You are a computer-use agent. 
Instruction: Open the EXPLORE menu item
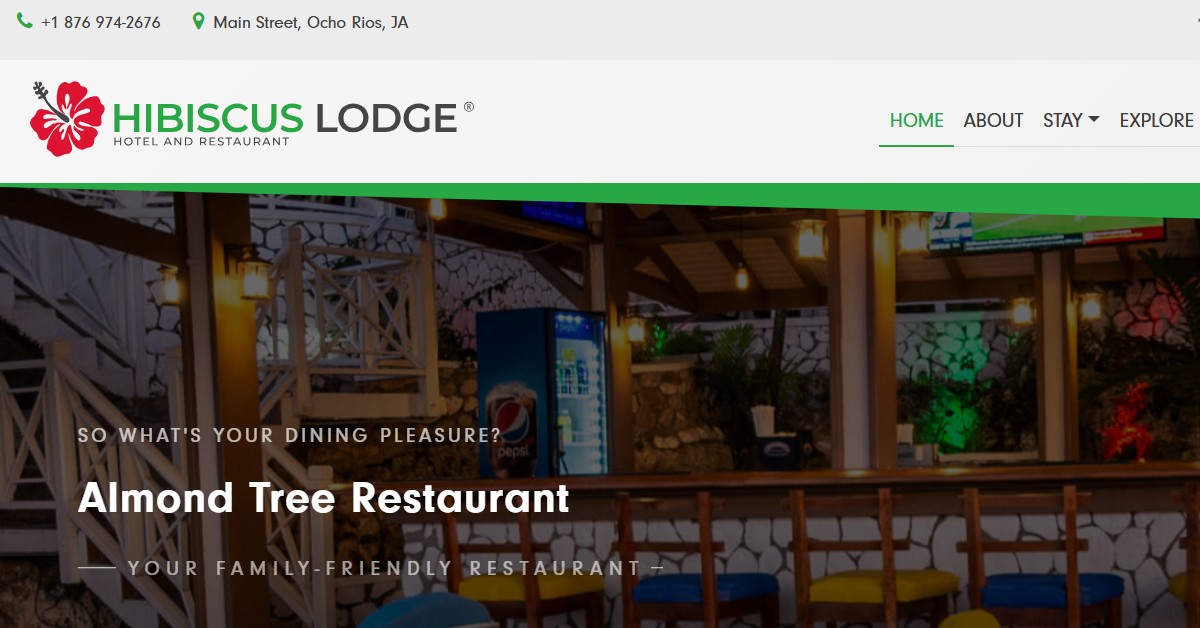[x=1156, y=120]
